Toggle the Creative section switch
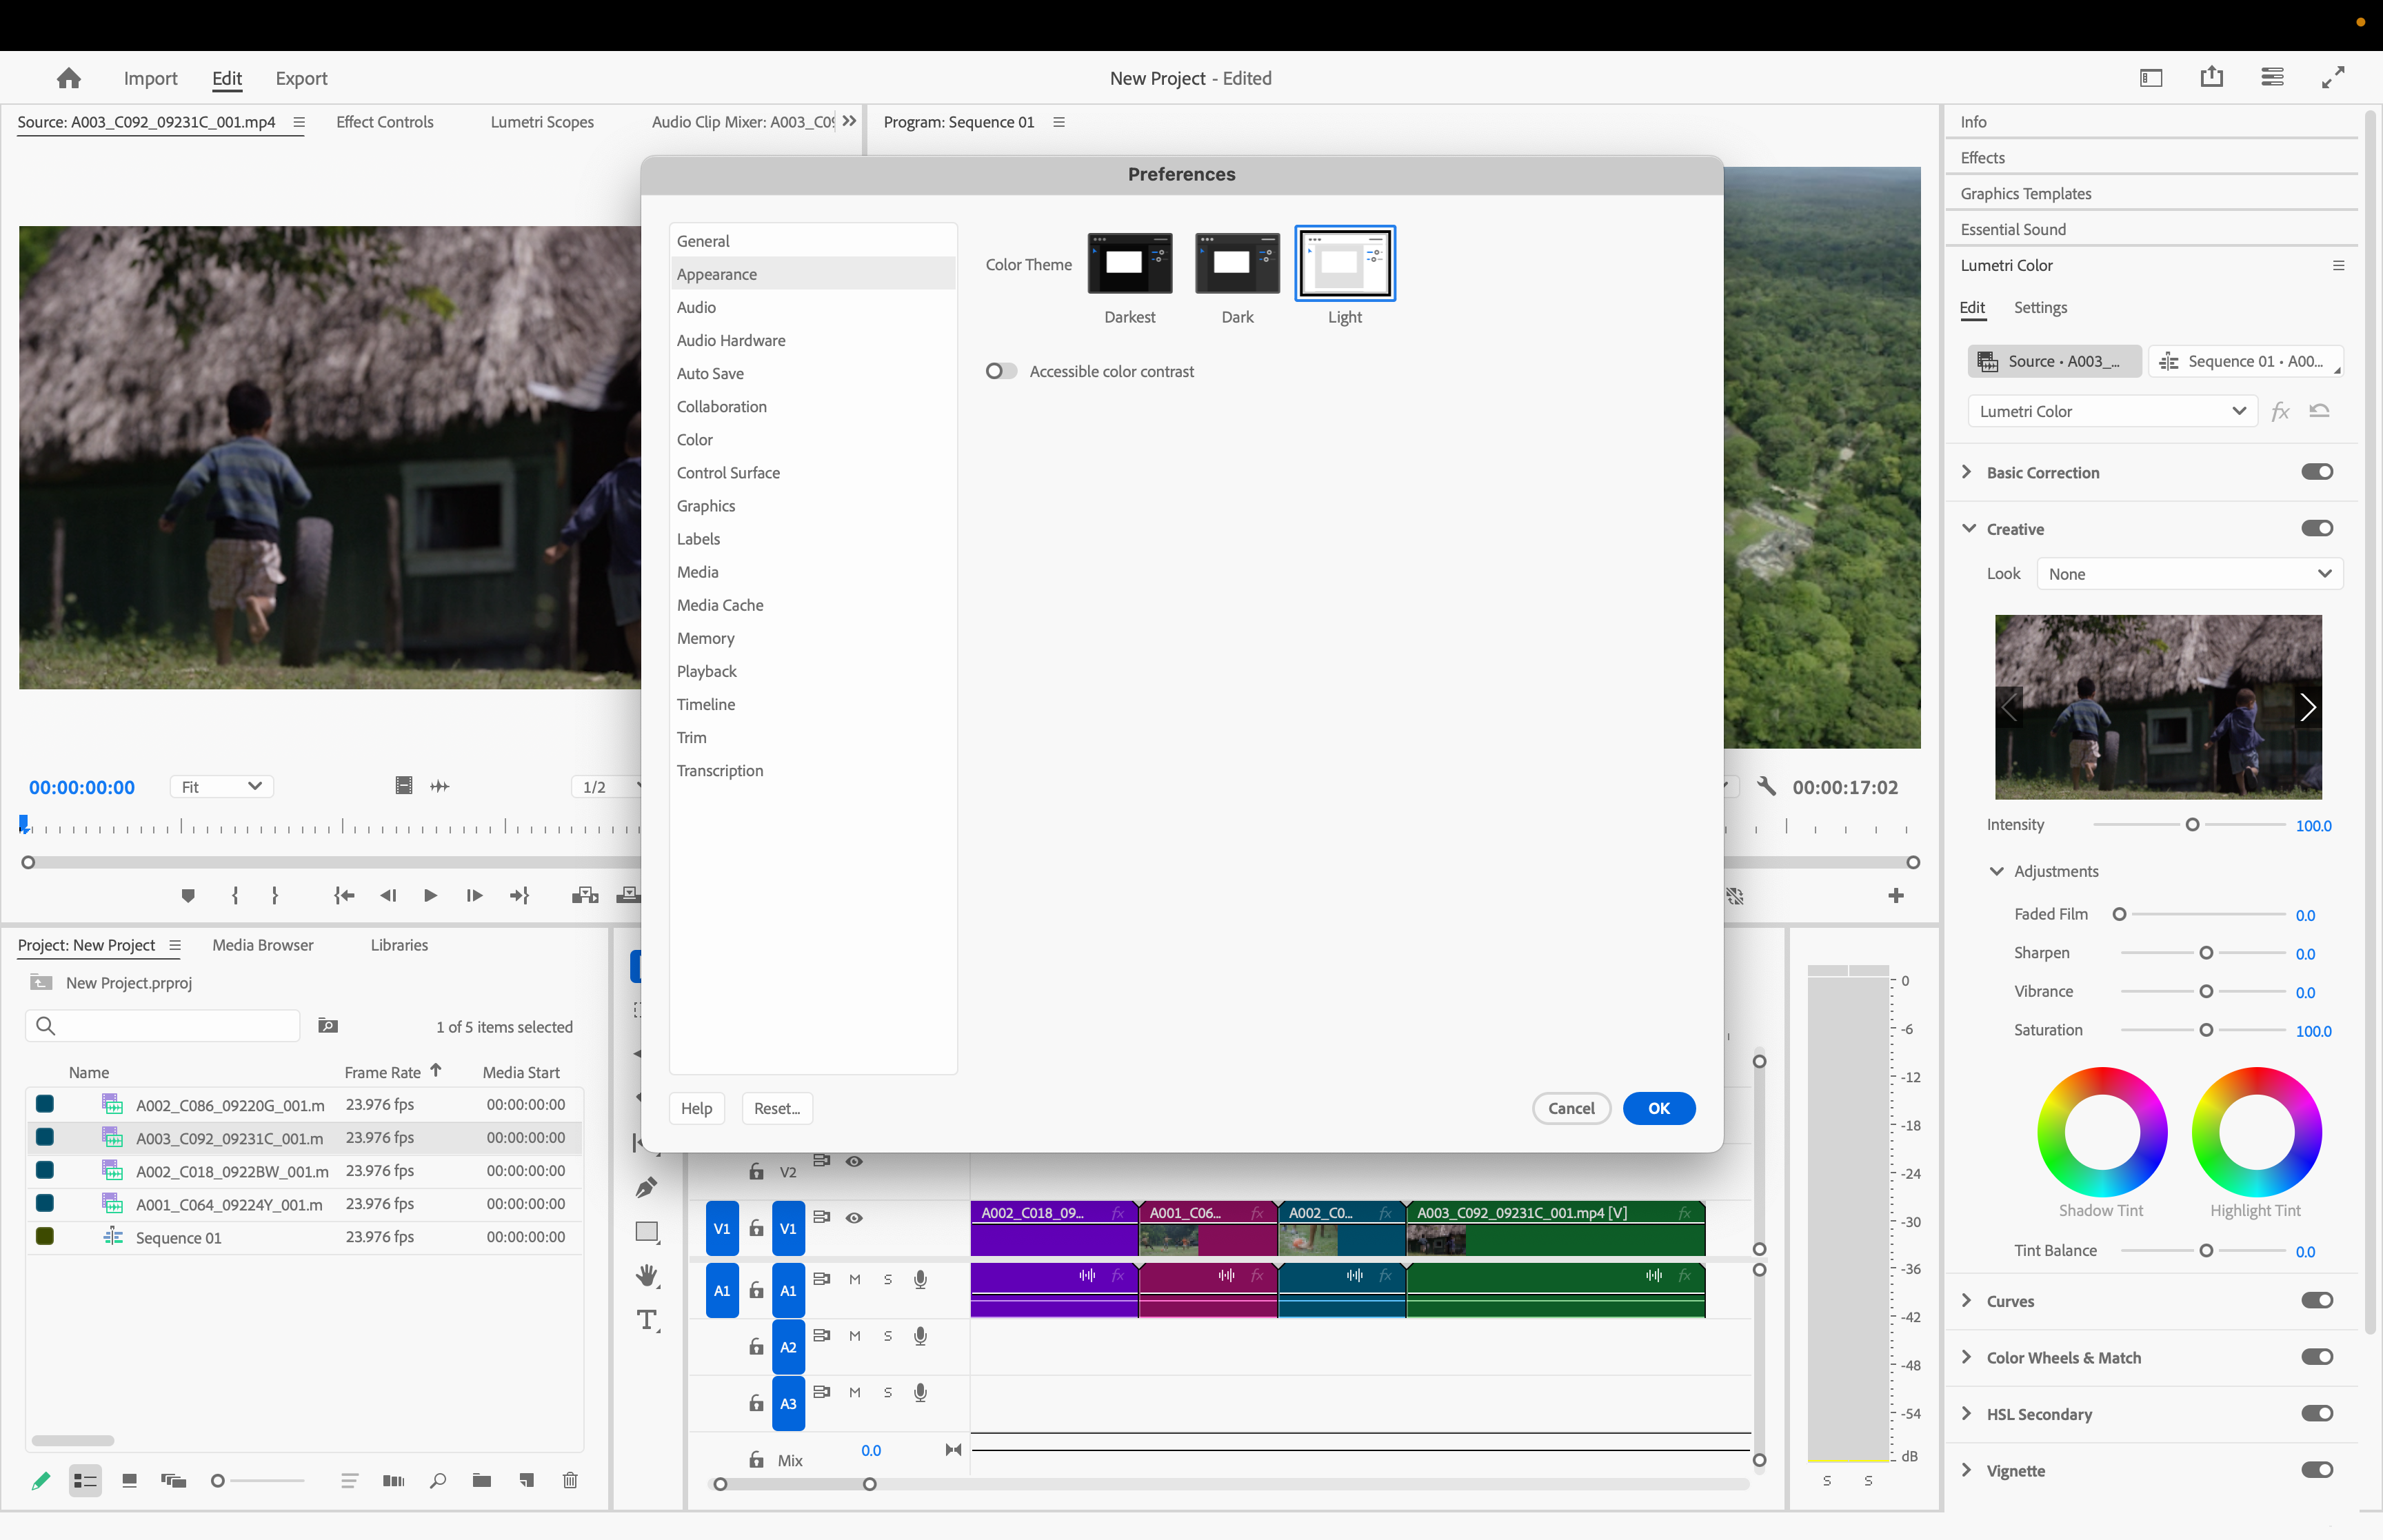The width and height of the screenshot is (2383, 1540). coord(2317,528)
